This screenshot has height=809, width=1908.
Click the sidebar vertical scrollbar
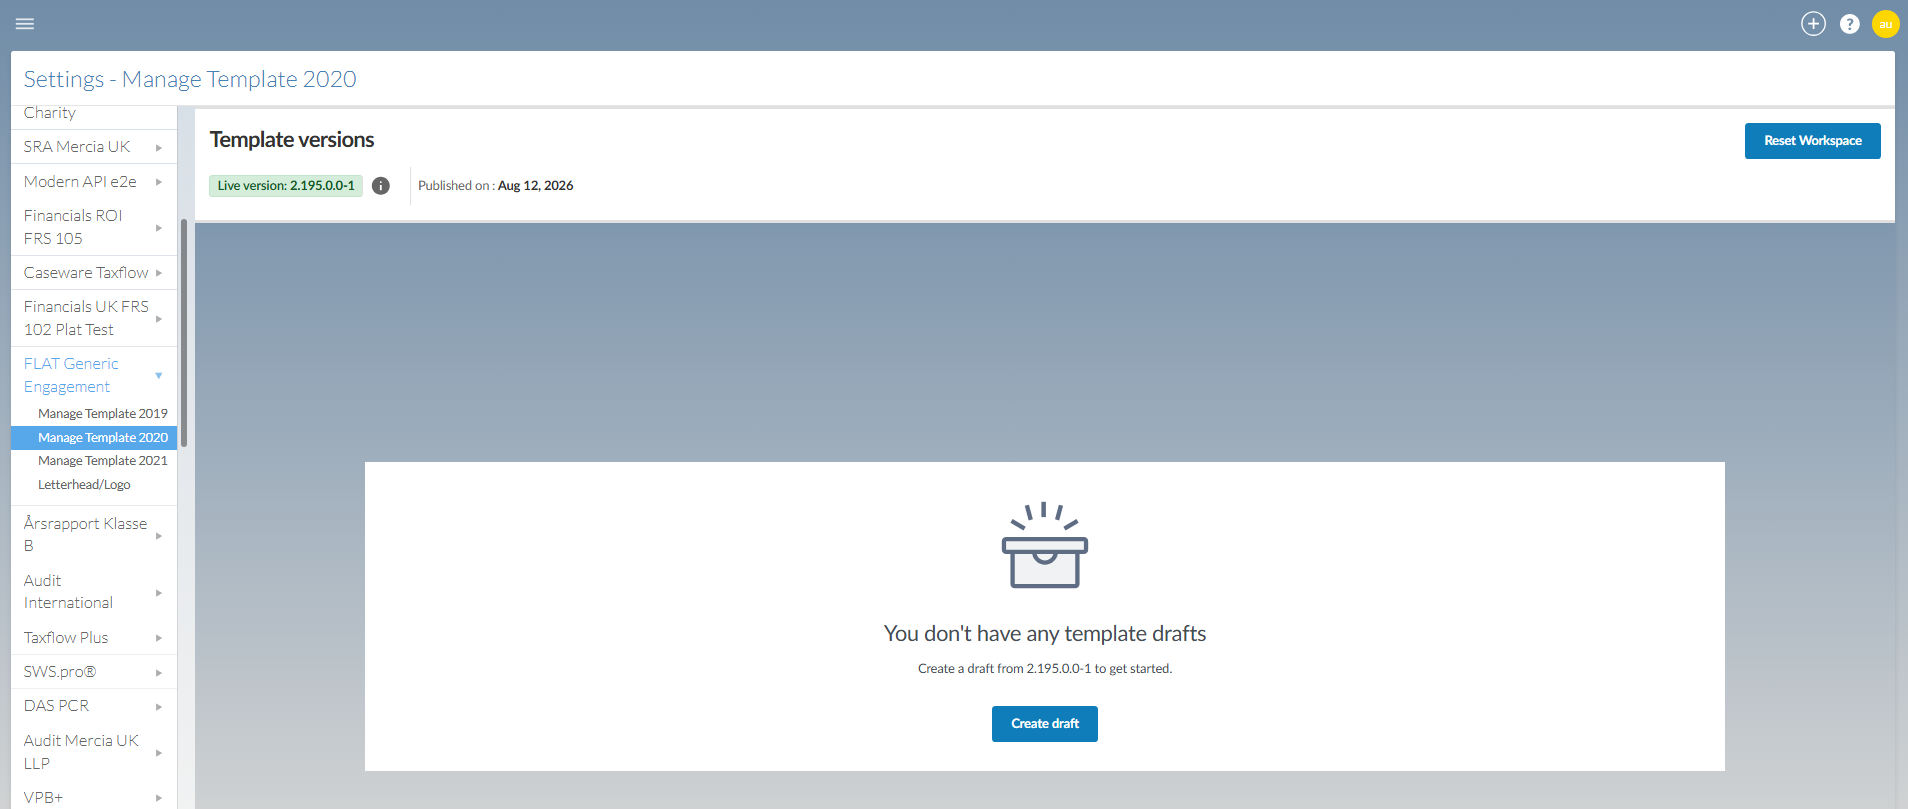click(184, 332)
